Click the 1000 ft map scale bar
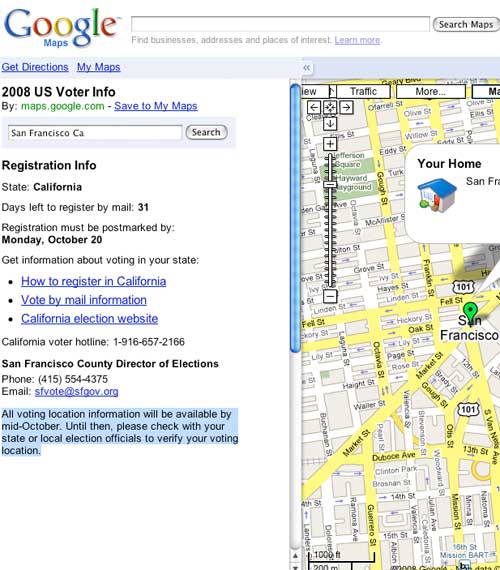 pyautogui.click(x=341, y=557)
